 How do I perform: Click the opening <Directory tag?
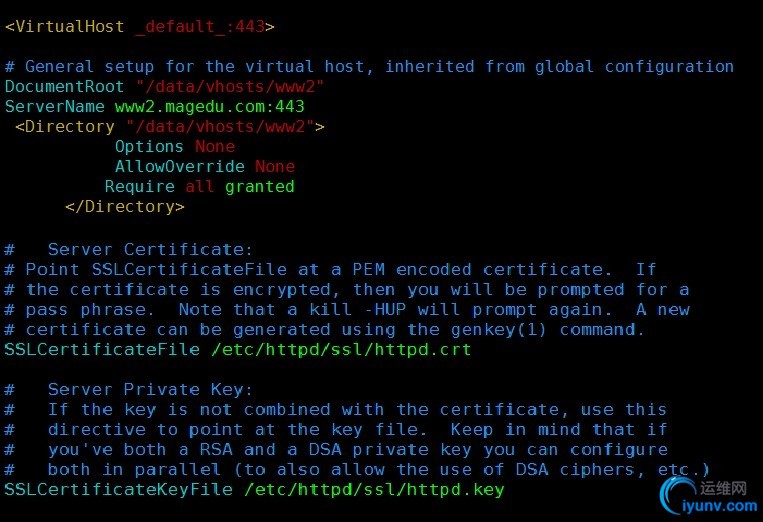65,126
